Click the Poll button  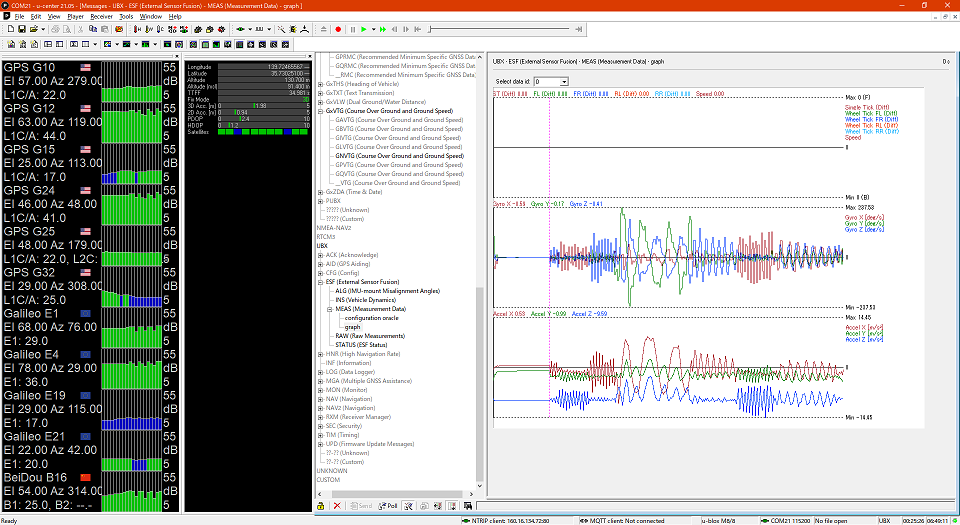[x=388, y=506]
